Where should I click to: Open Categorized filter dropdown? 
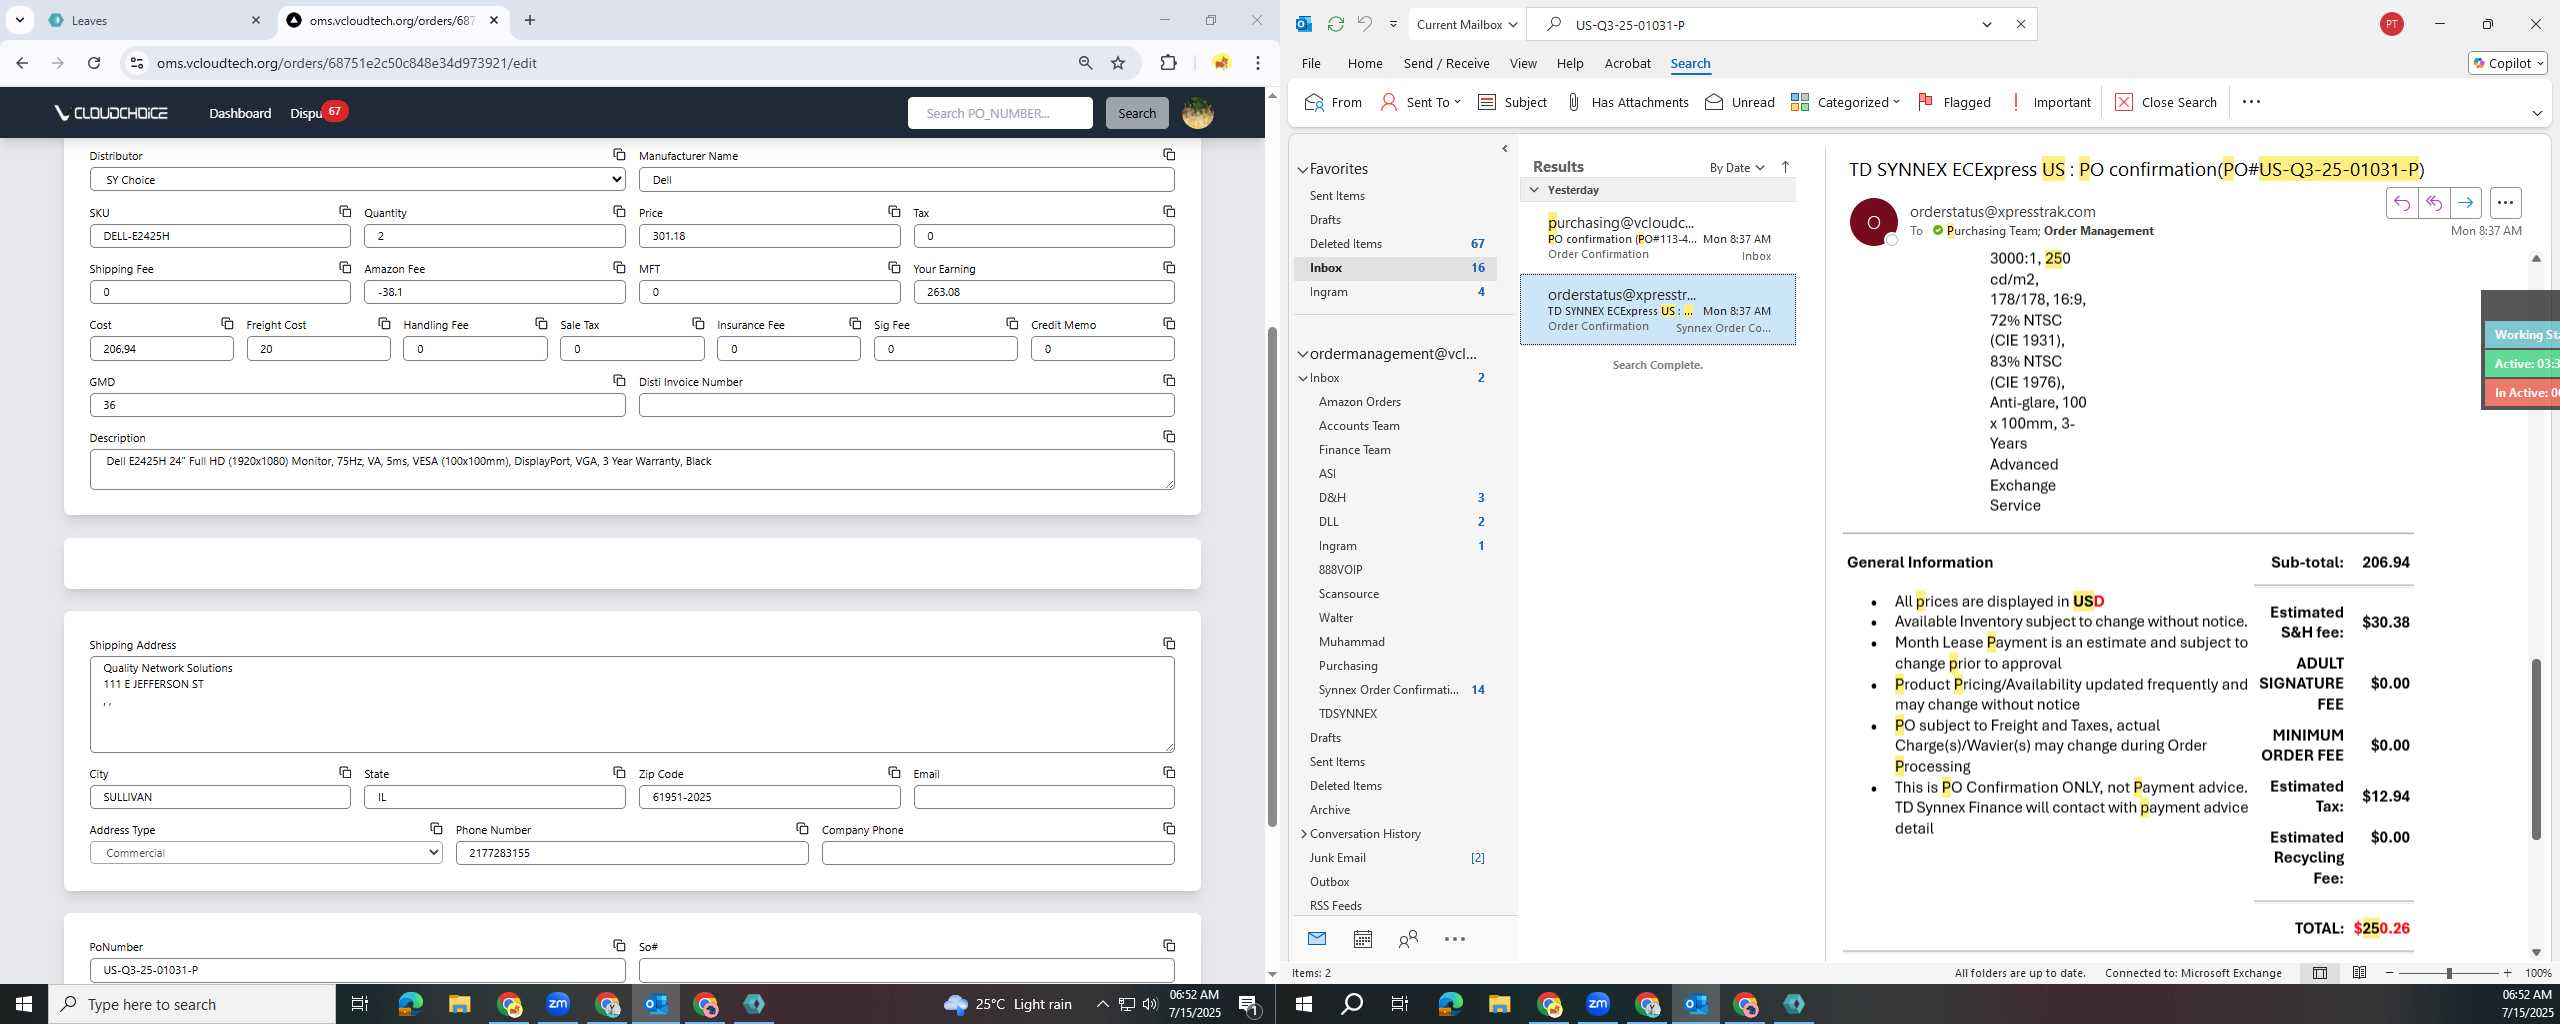(x=1845, y=102)
